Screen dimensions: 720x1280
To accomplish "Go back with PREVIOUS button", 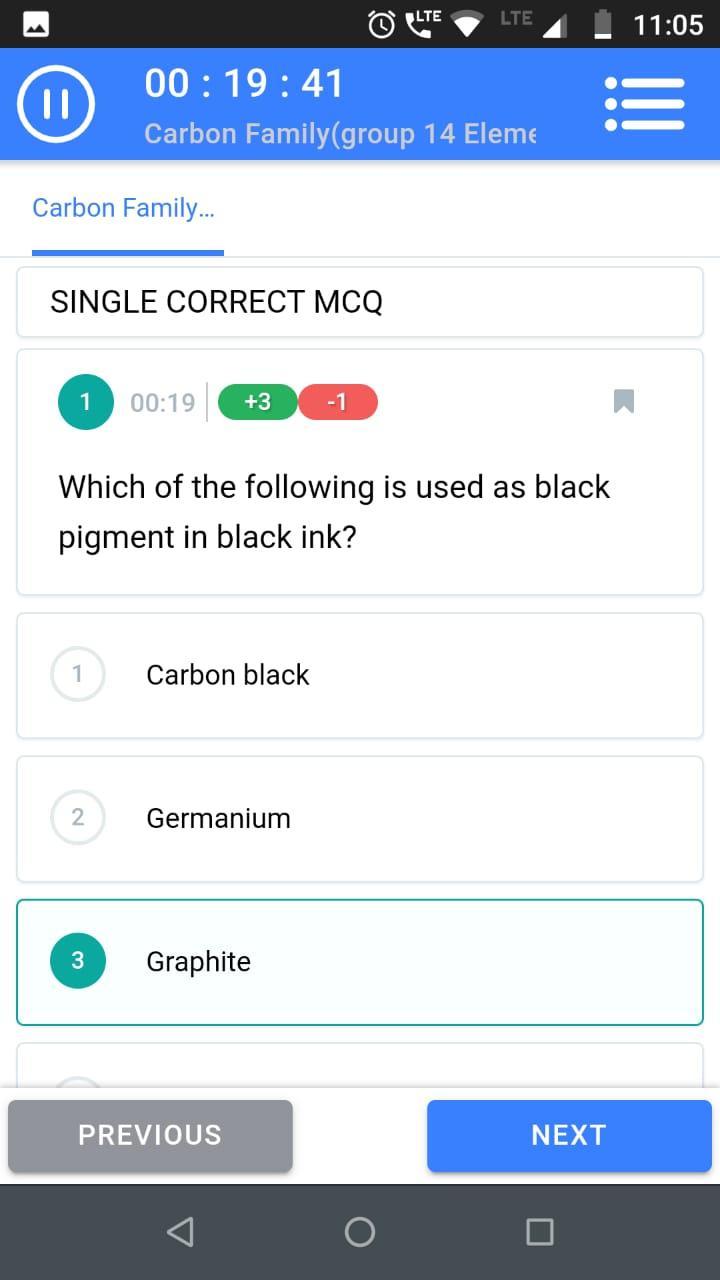I will [150, 1135].
